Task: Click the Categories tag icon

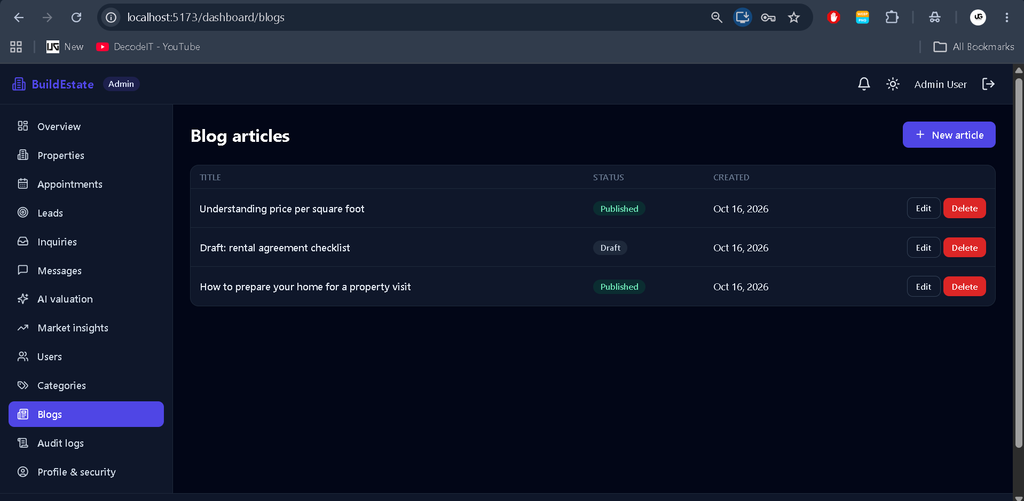Action: pos(23,385)
